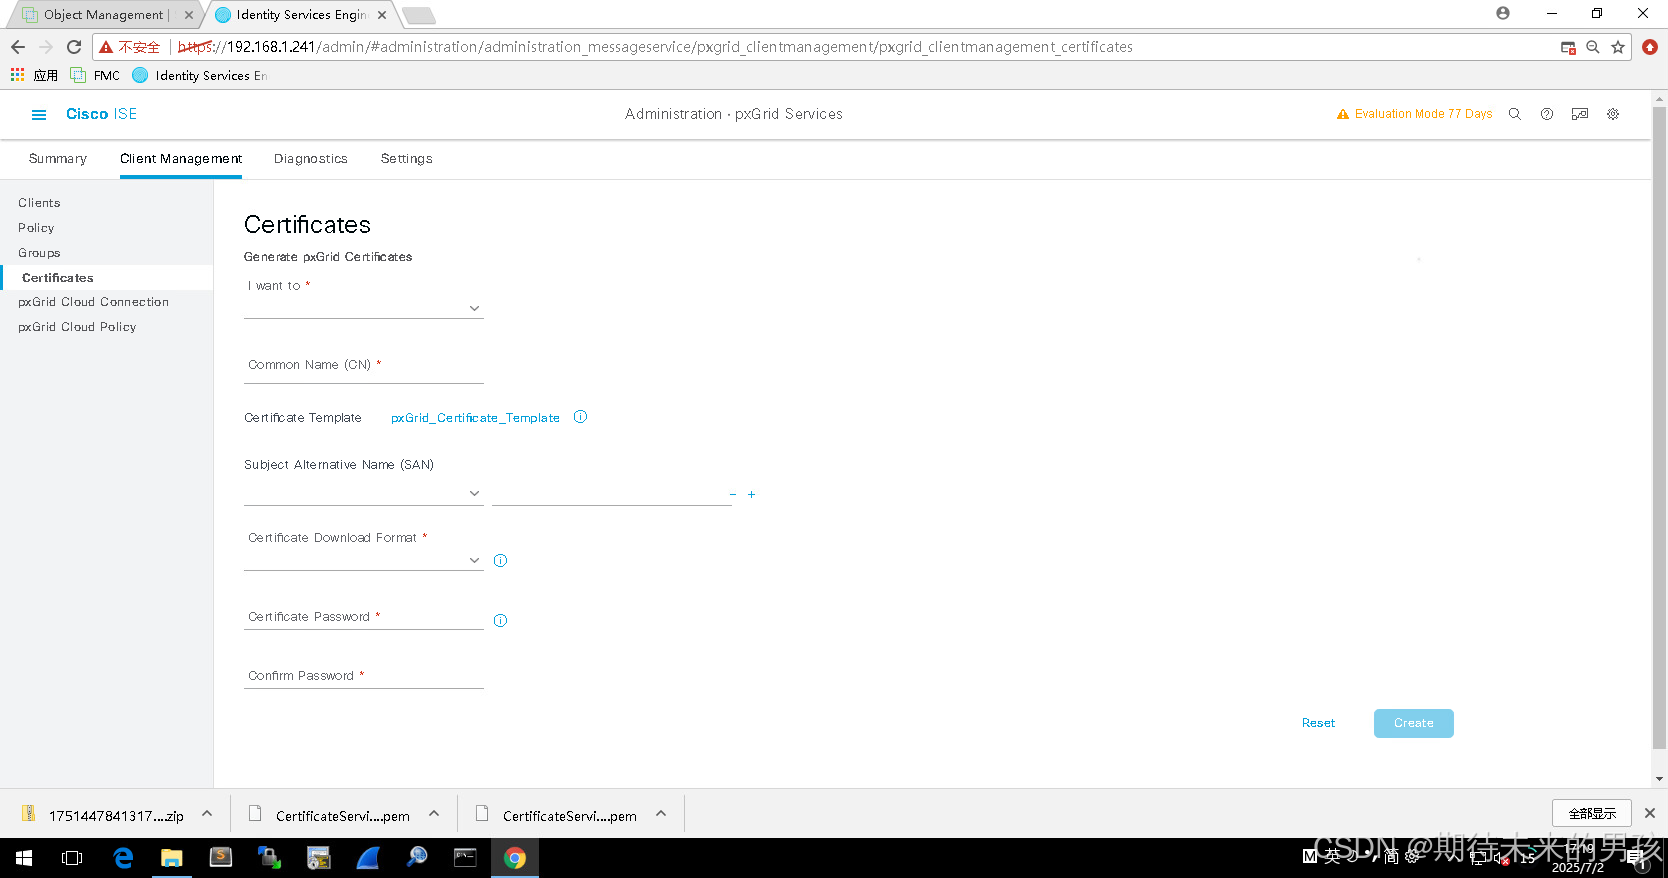Click the browser address bar URL

point(655,47)
